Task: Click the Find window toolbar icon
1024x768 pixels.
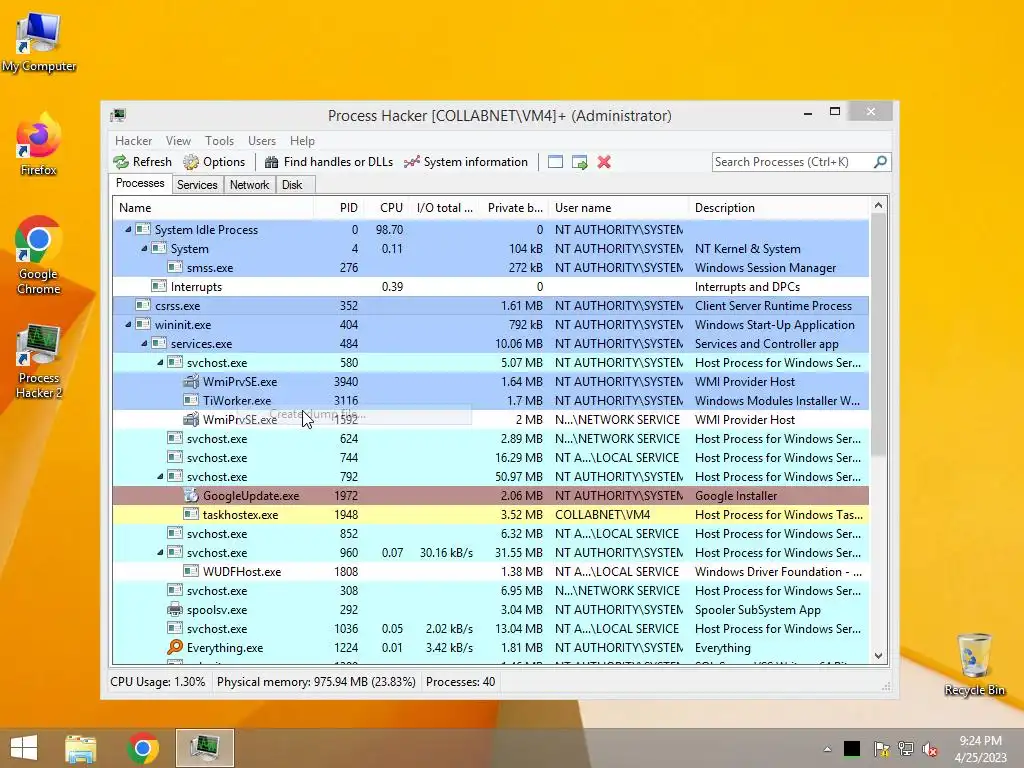Action: tap(555, 162)
